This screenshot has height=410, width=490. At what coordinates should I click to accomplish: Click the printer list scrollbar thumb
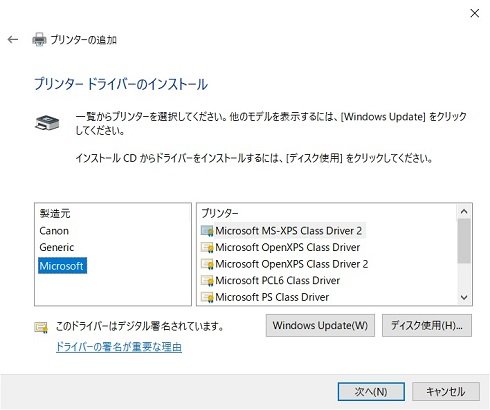[x=464, y=241]
